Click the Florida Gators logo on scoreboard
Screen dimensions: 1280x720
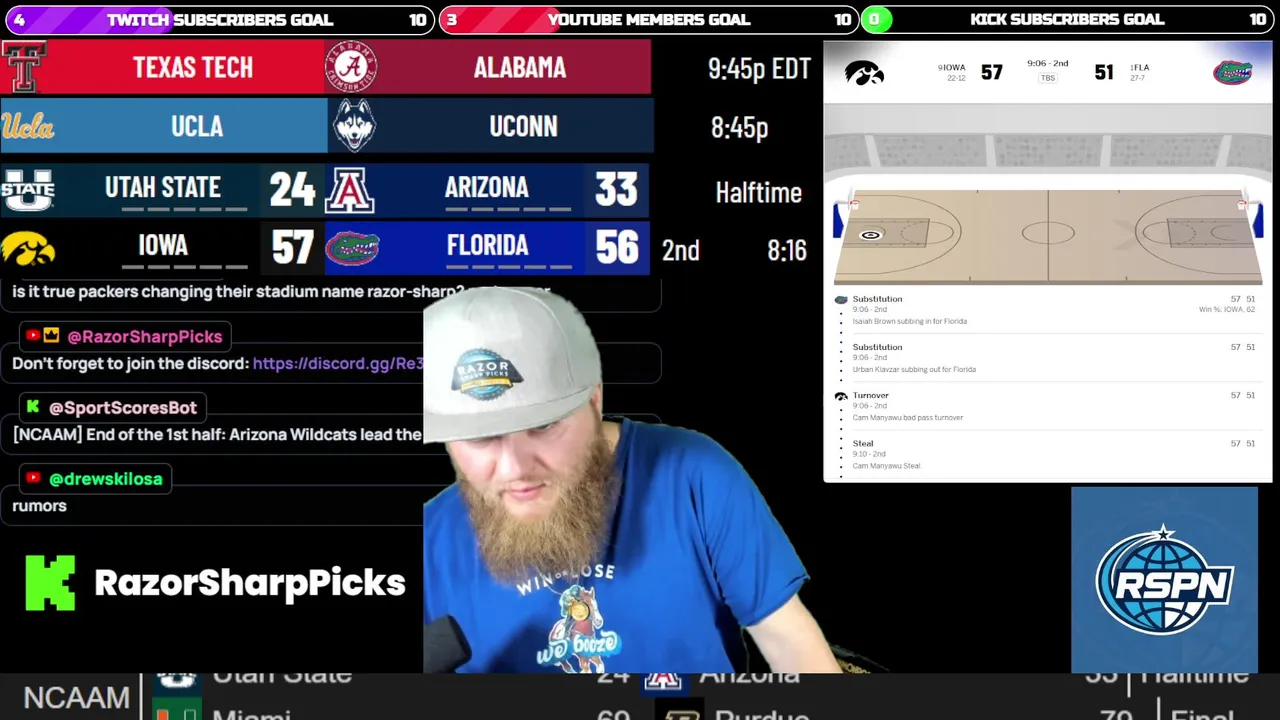(x=352, y=247)
